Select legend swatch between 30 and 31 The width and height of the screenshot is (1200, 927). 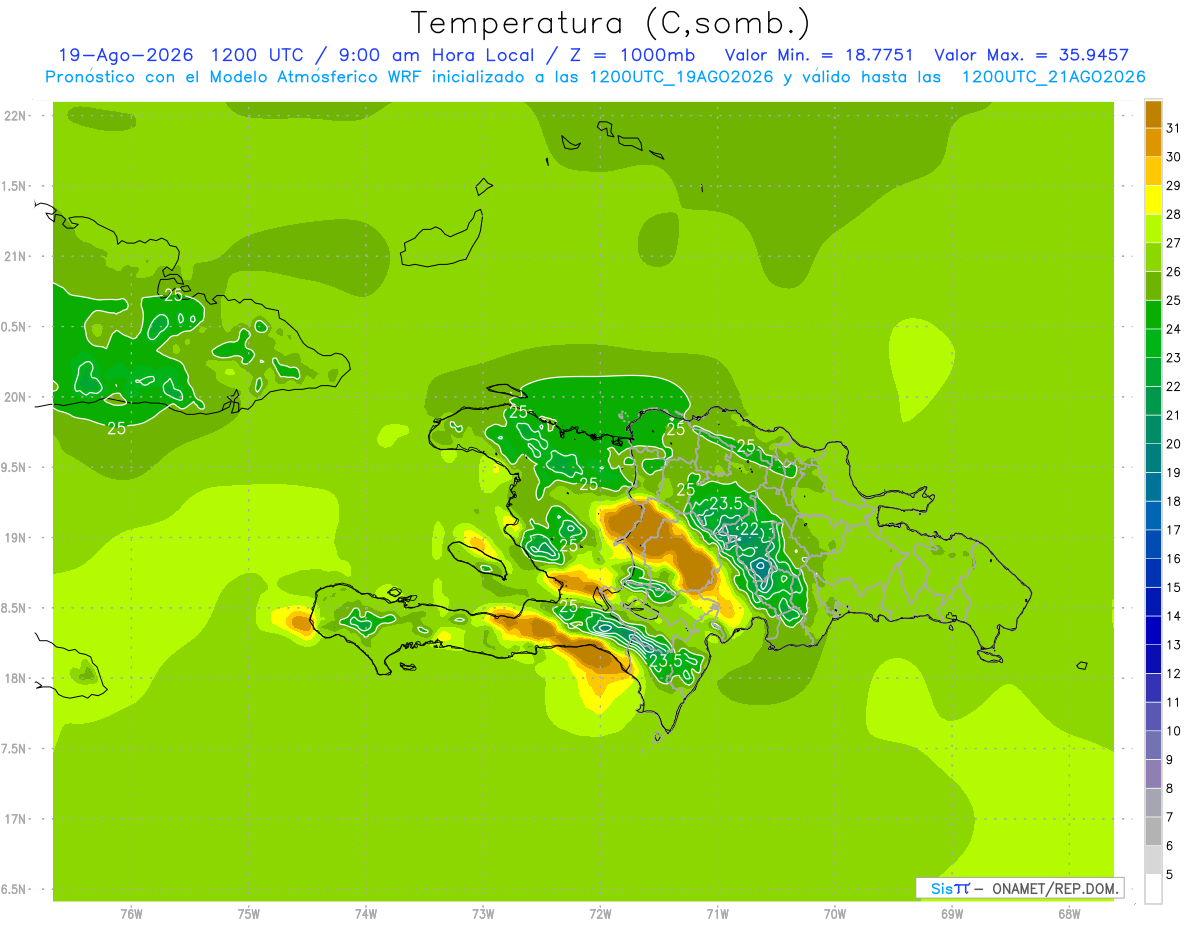coord(1153,143)
